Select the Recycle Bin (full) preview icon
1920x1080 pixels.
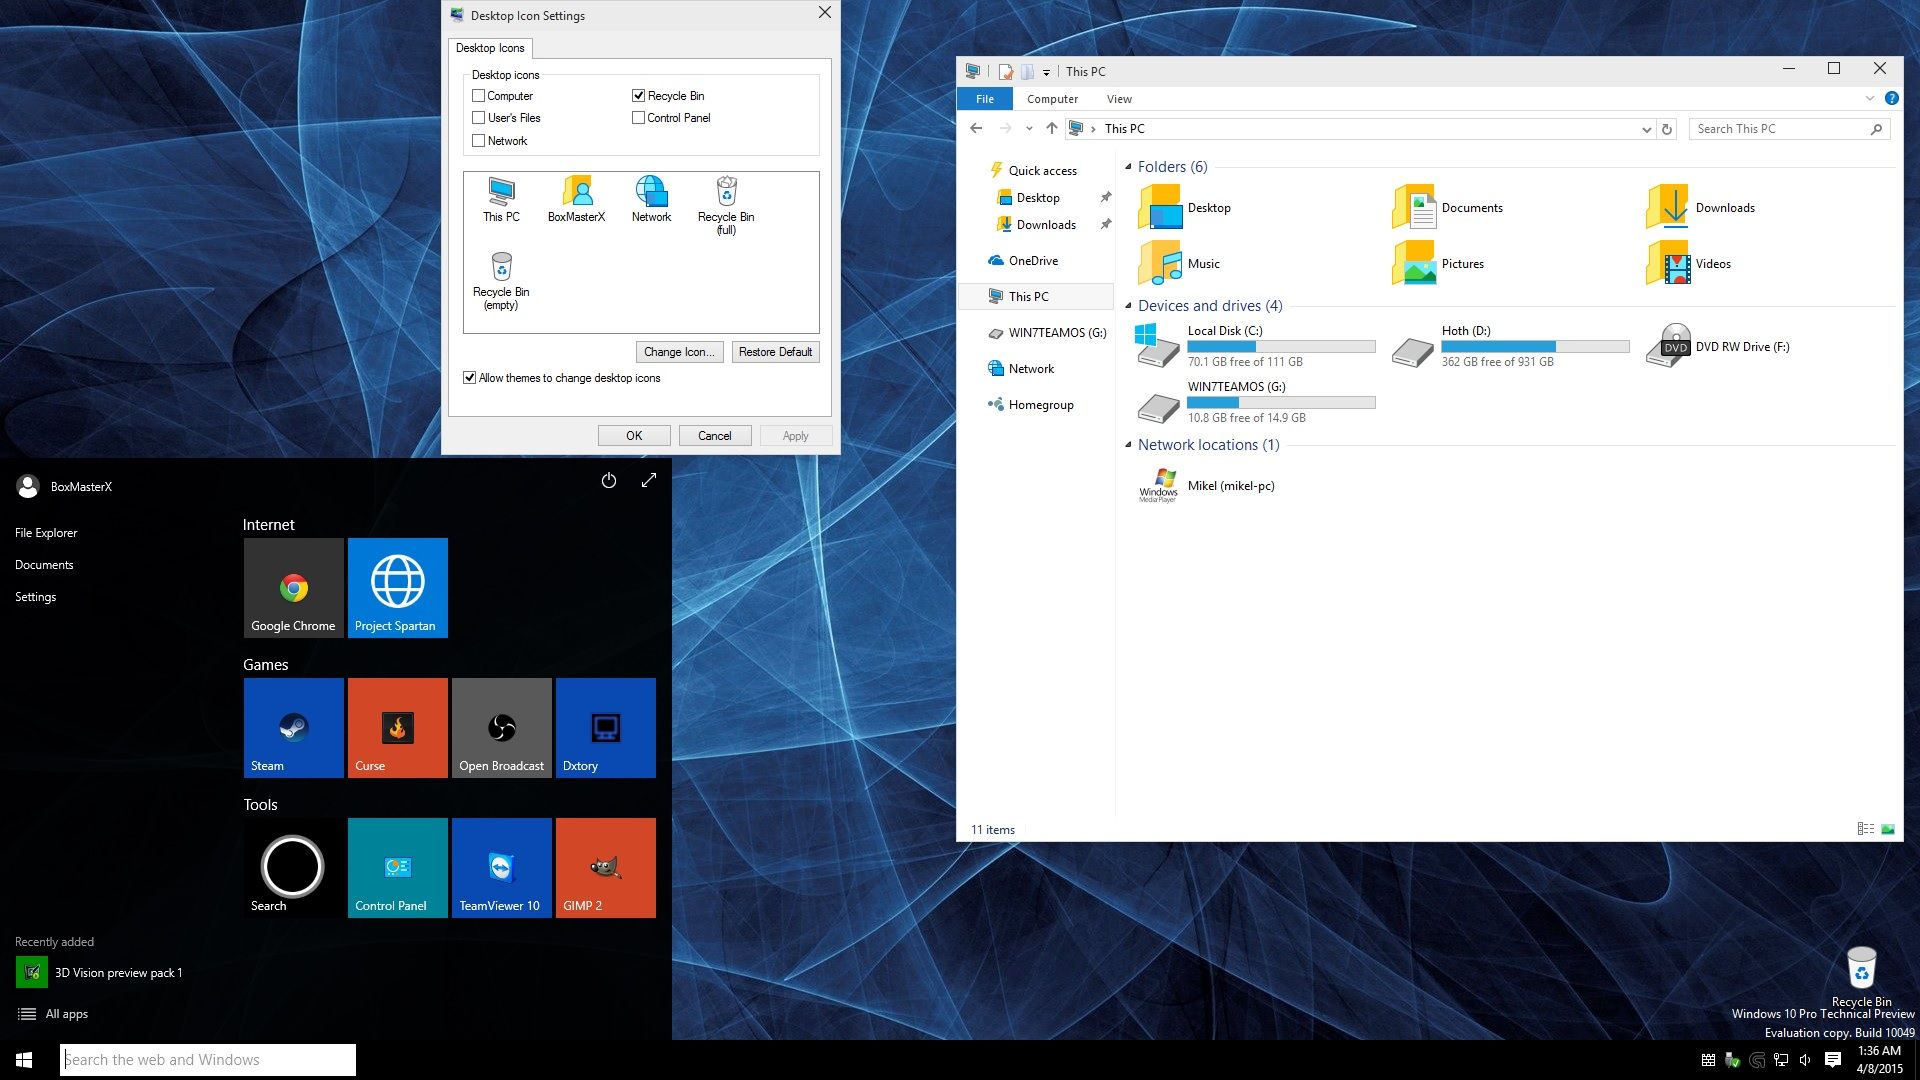click(726, 191)
